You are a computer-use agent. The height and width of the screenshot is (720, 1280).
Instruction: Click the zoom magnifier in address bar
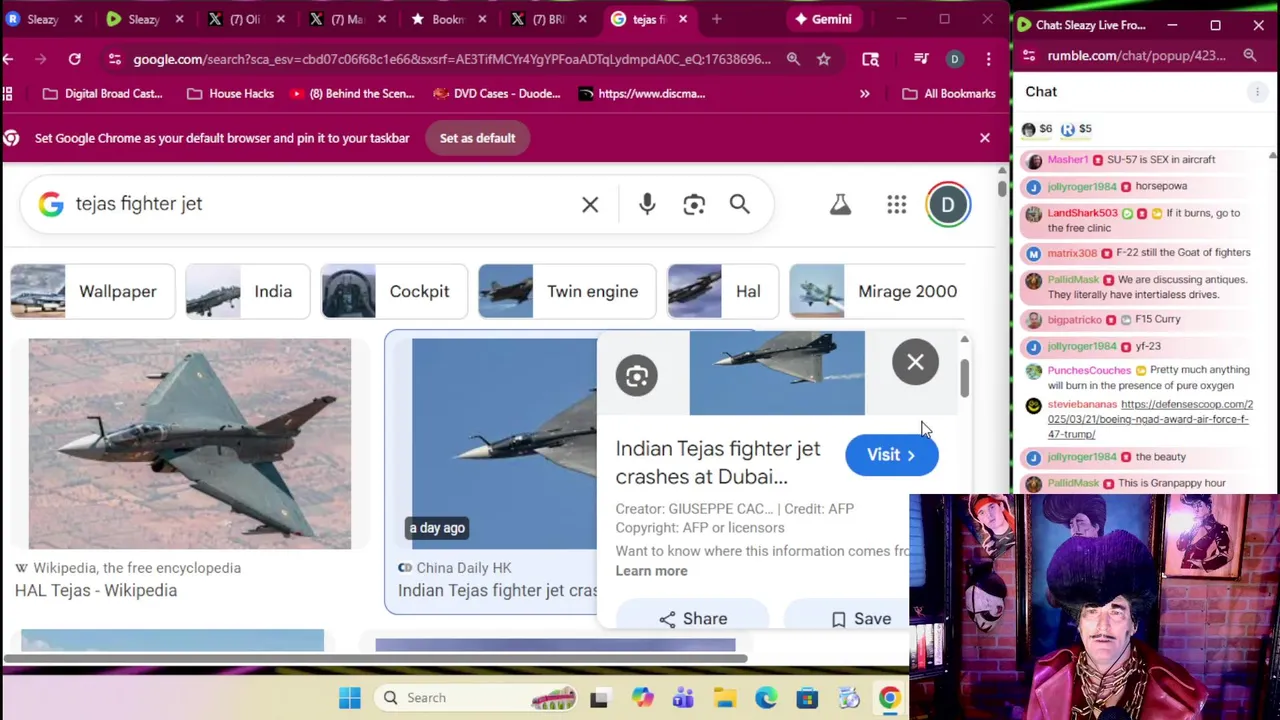click(x=793, y=59)
